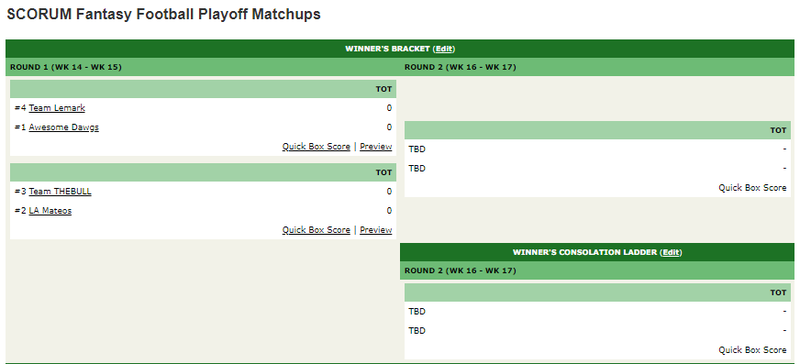Image resolution: width=800 pixels, height=364 pixels.
Task: Select Team Lemark's total score of 0
Action: (389, 108)
